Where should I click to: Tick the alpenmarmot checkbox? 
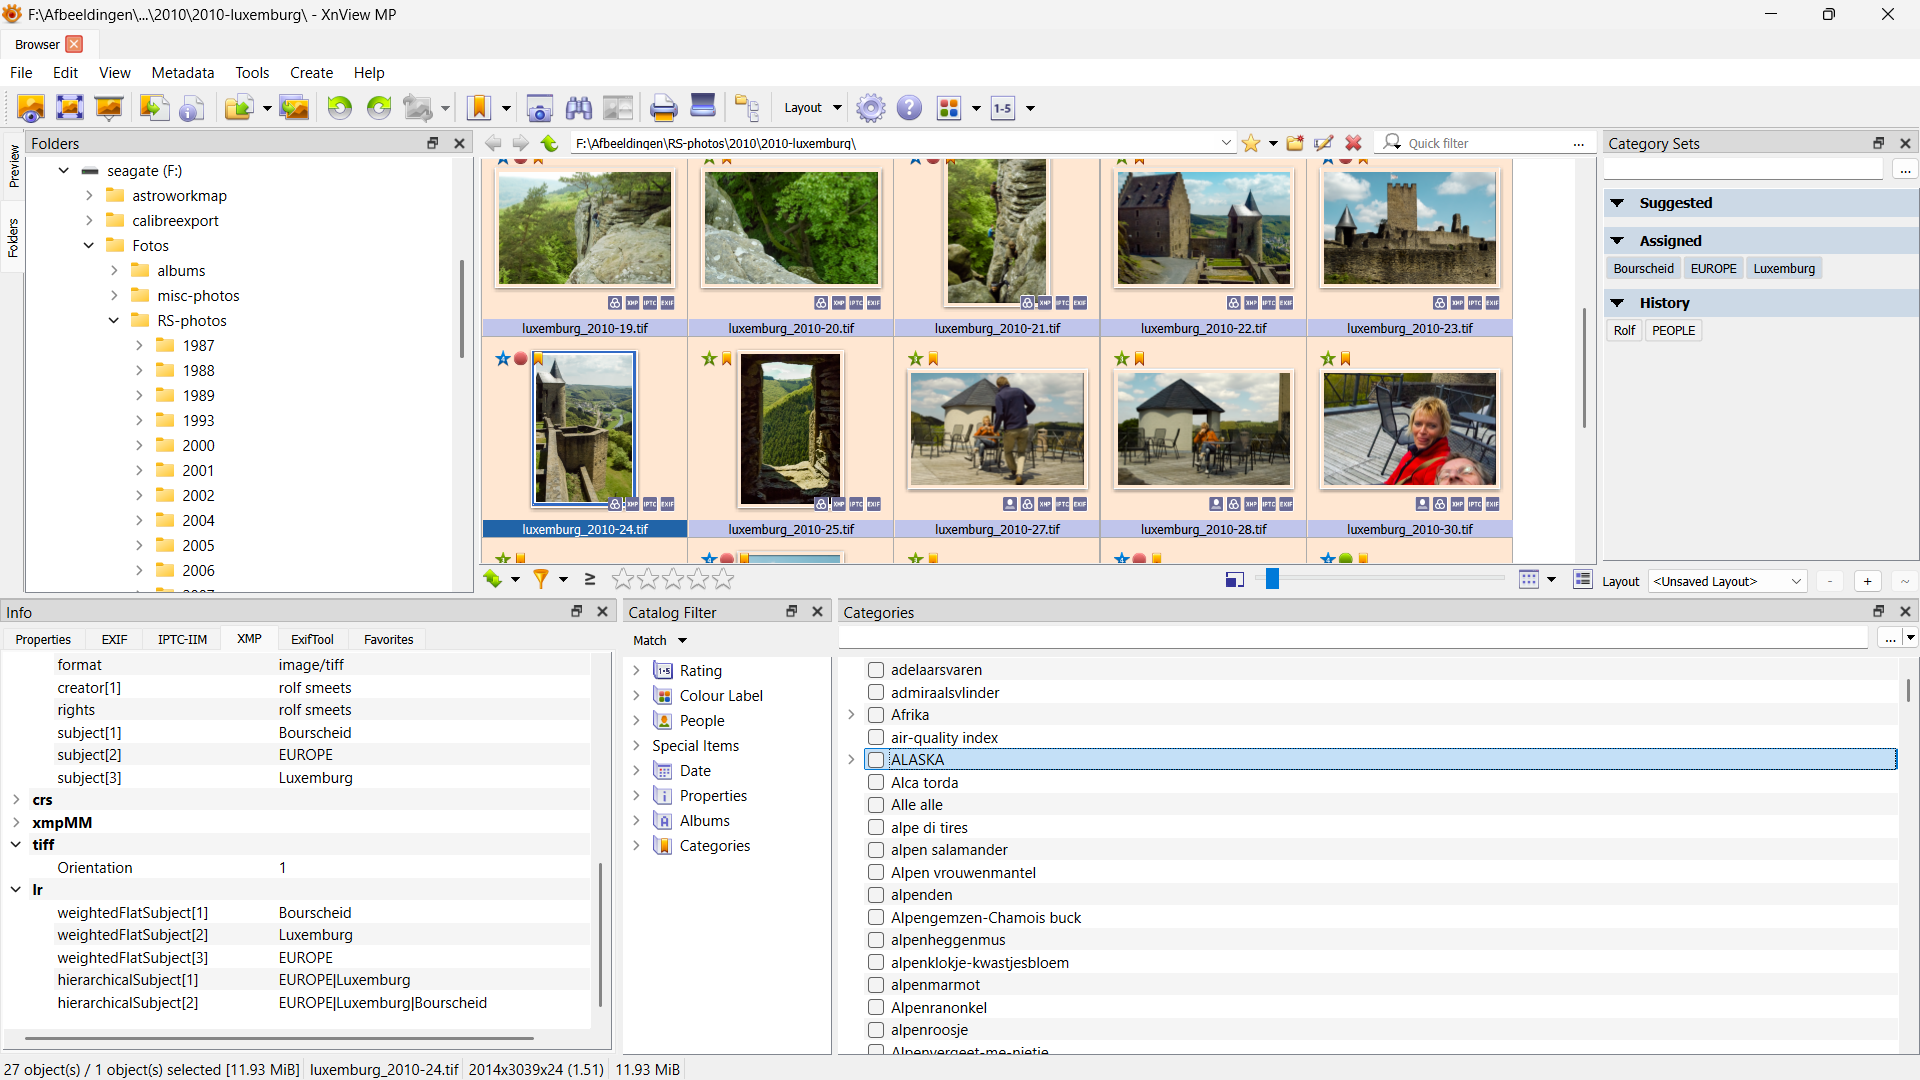tap(876, 985)
